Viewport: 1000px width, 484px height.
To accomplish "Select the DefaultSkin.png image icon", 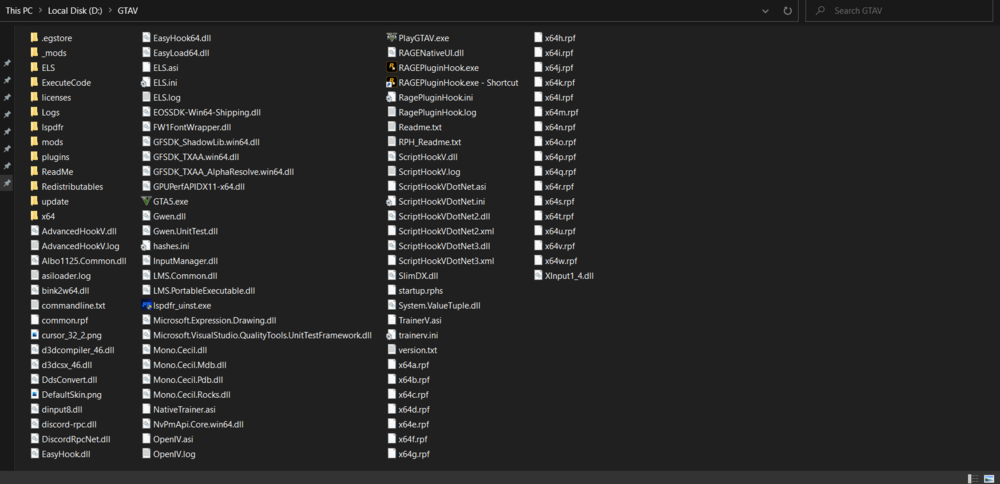I will tap(35, 395).
